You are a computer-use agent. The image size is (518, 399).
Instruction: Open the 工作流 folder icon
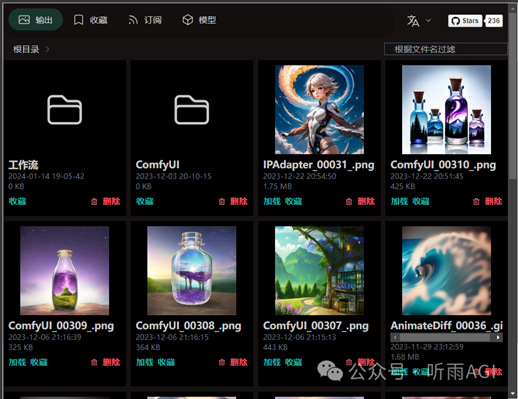pyautogui.click(x=65, y=110)
